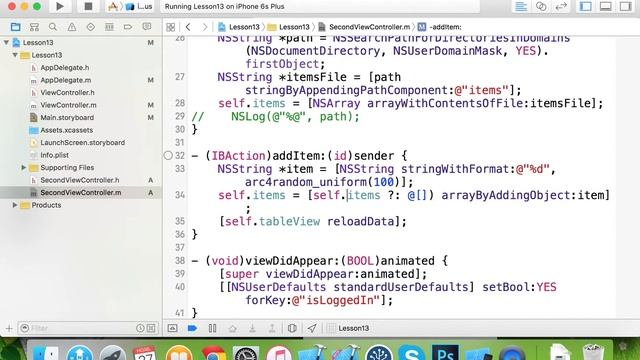Expand the Products group
Viewport: 640px width, 360px height.
coord(15,205)
